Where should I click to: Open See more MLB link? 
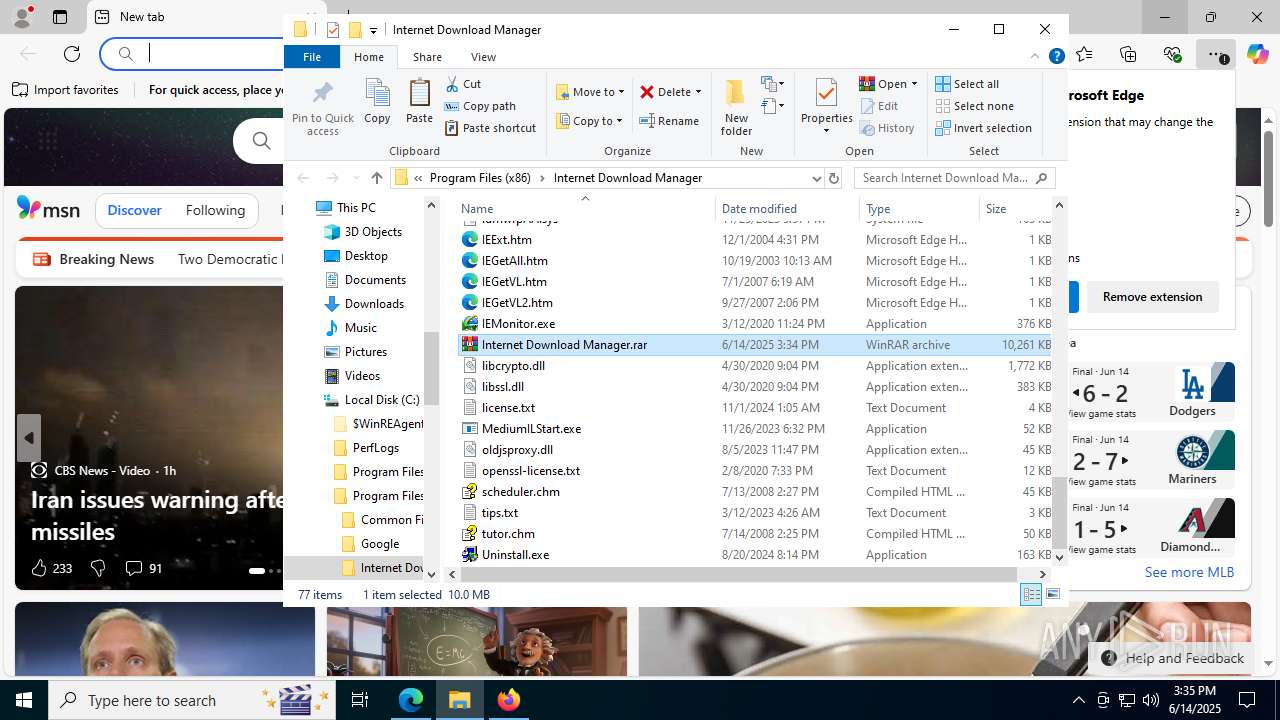(1189, 572)
